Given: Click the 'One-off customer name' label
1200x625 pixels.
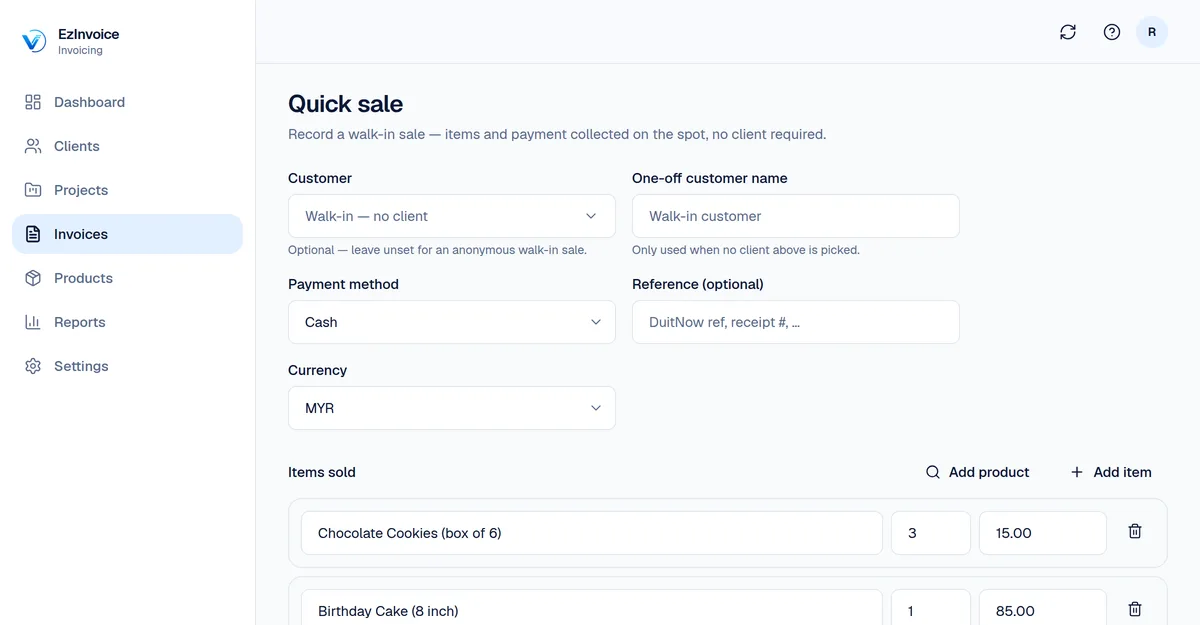Looking at the screenshot, I should pos(710,178).
